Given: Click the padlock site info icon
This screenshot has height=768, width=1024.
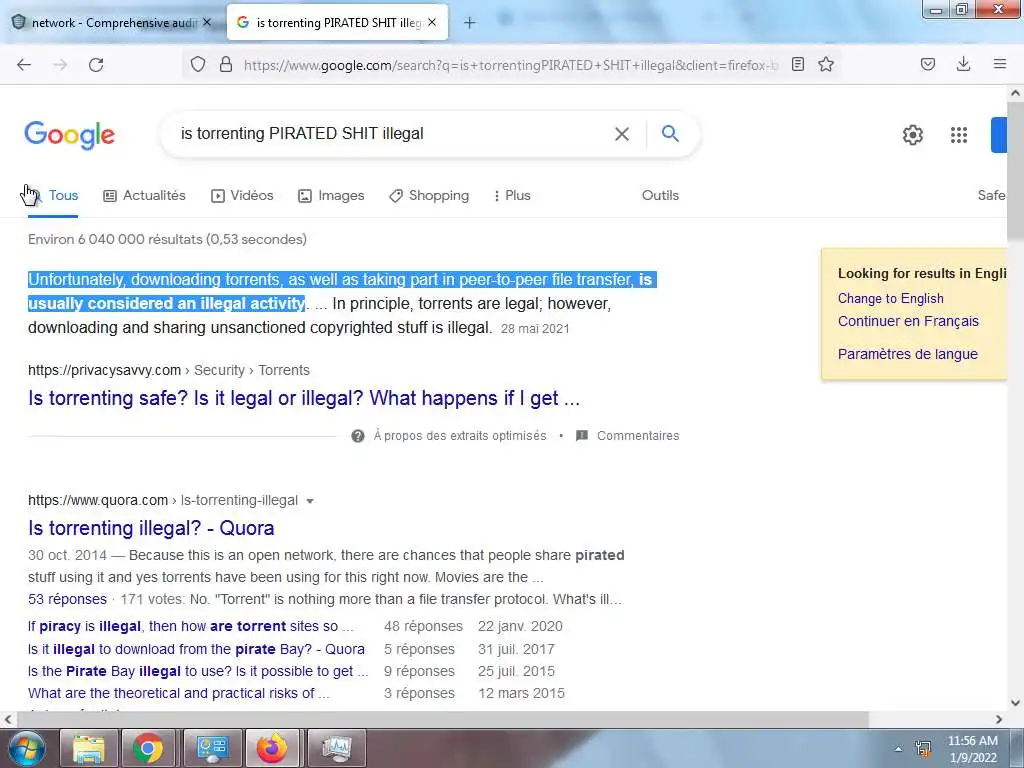Looking at the screenshot, I should tap(226, 64).
